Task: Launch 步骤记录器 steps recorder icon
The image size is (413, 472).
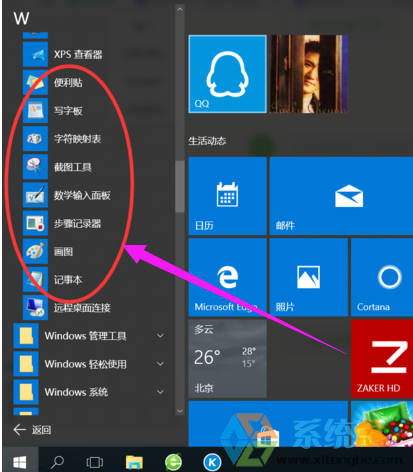Action: 35,223
